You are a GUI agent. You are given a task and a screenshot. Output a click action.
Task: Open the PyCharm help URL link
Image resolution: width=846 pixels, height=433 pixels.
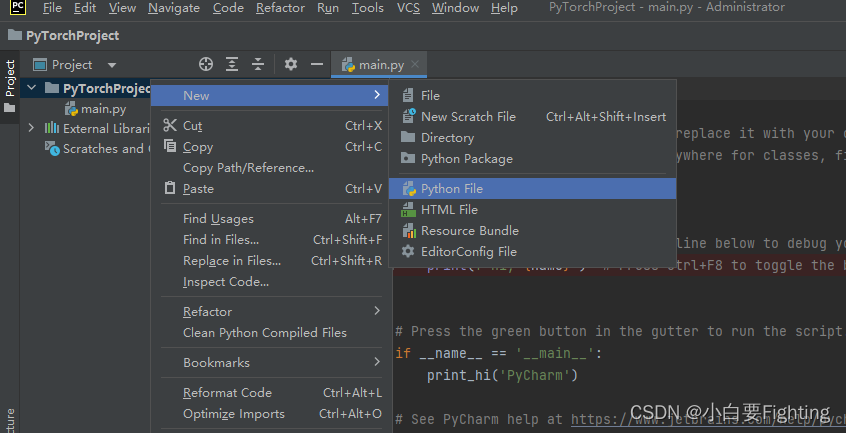[708, 419]
